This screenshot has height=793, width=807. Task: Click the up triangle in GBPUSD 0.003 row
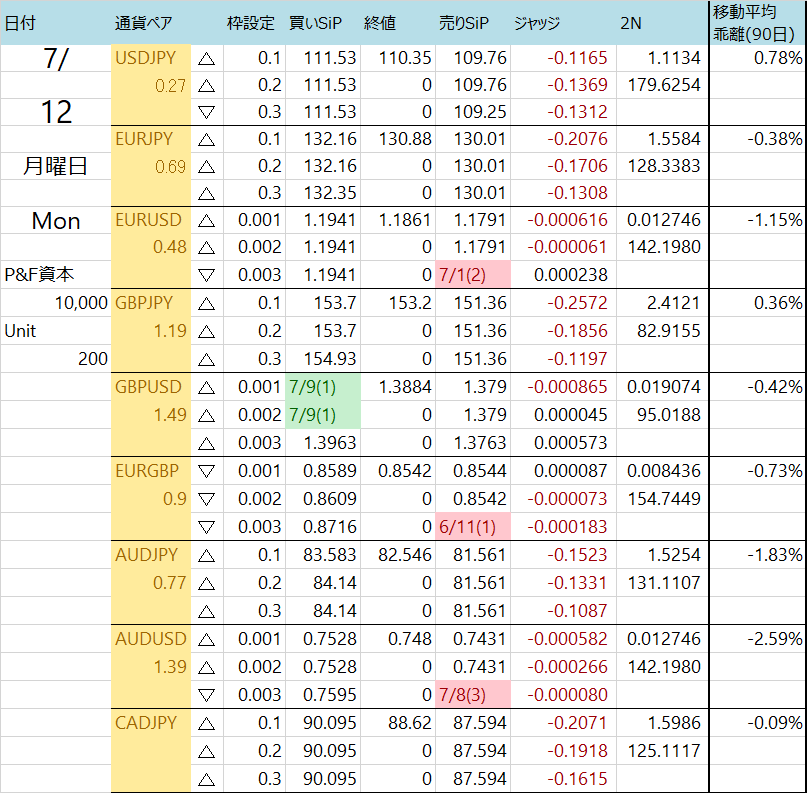coord(206,443)
